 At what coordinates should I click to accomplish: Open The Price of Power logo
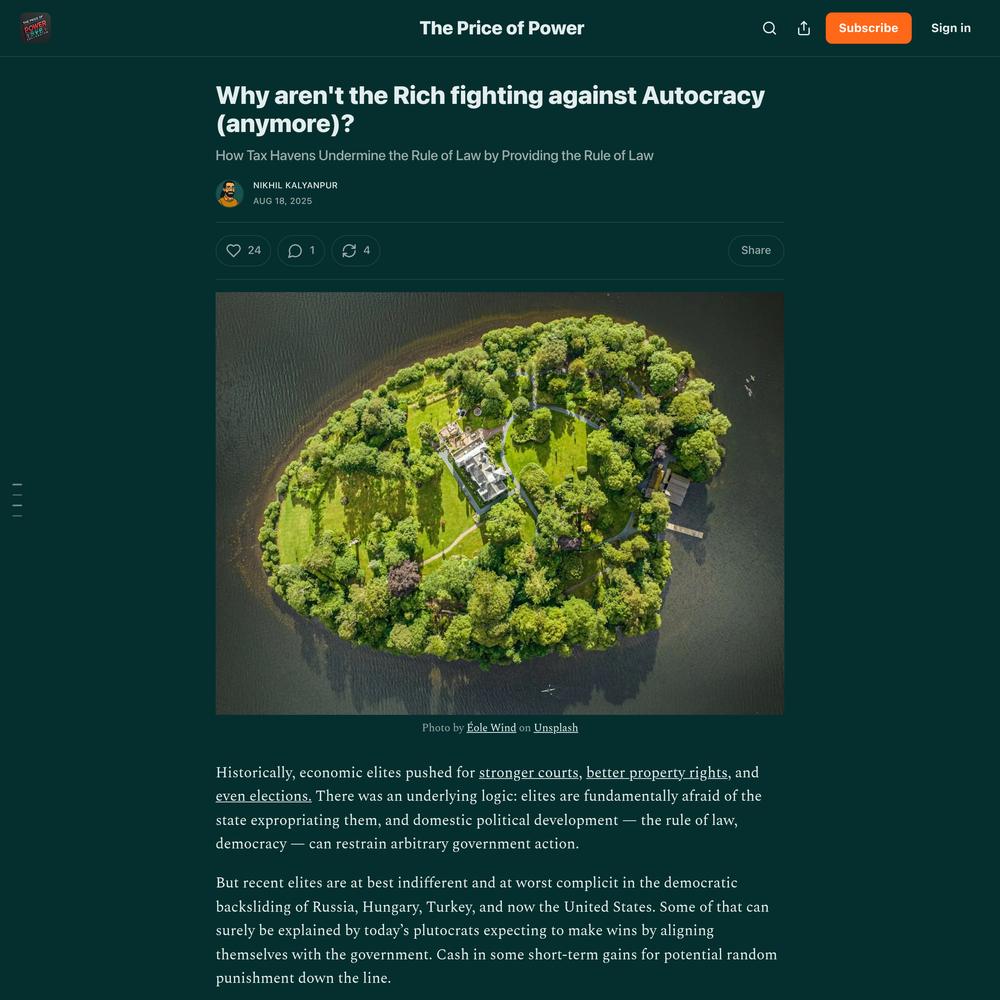35,28
